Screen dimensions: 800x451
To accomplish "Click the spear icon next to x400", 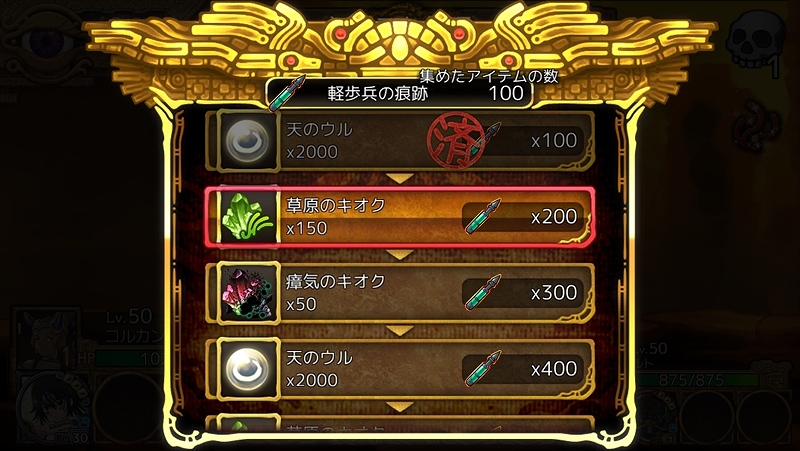I will click(482, 368).
